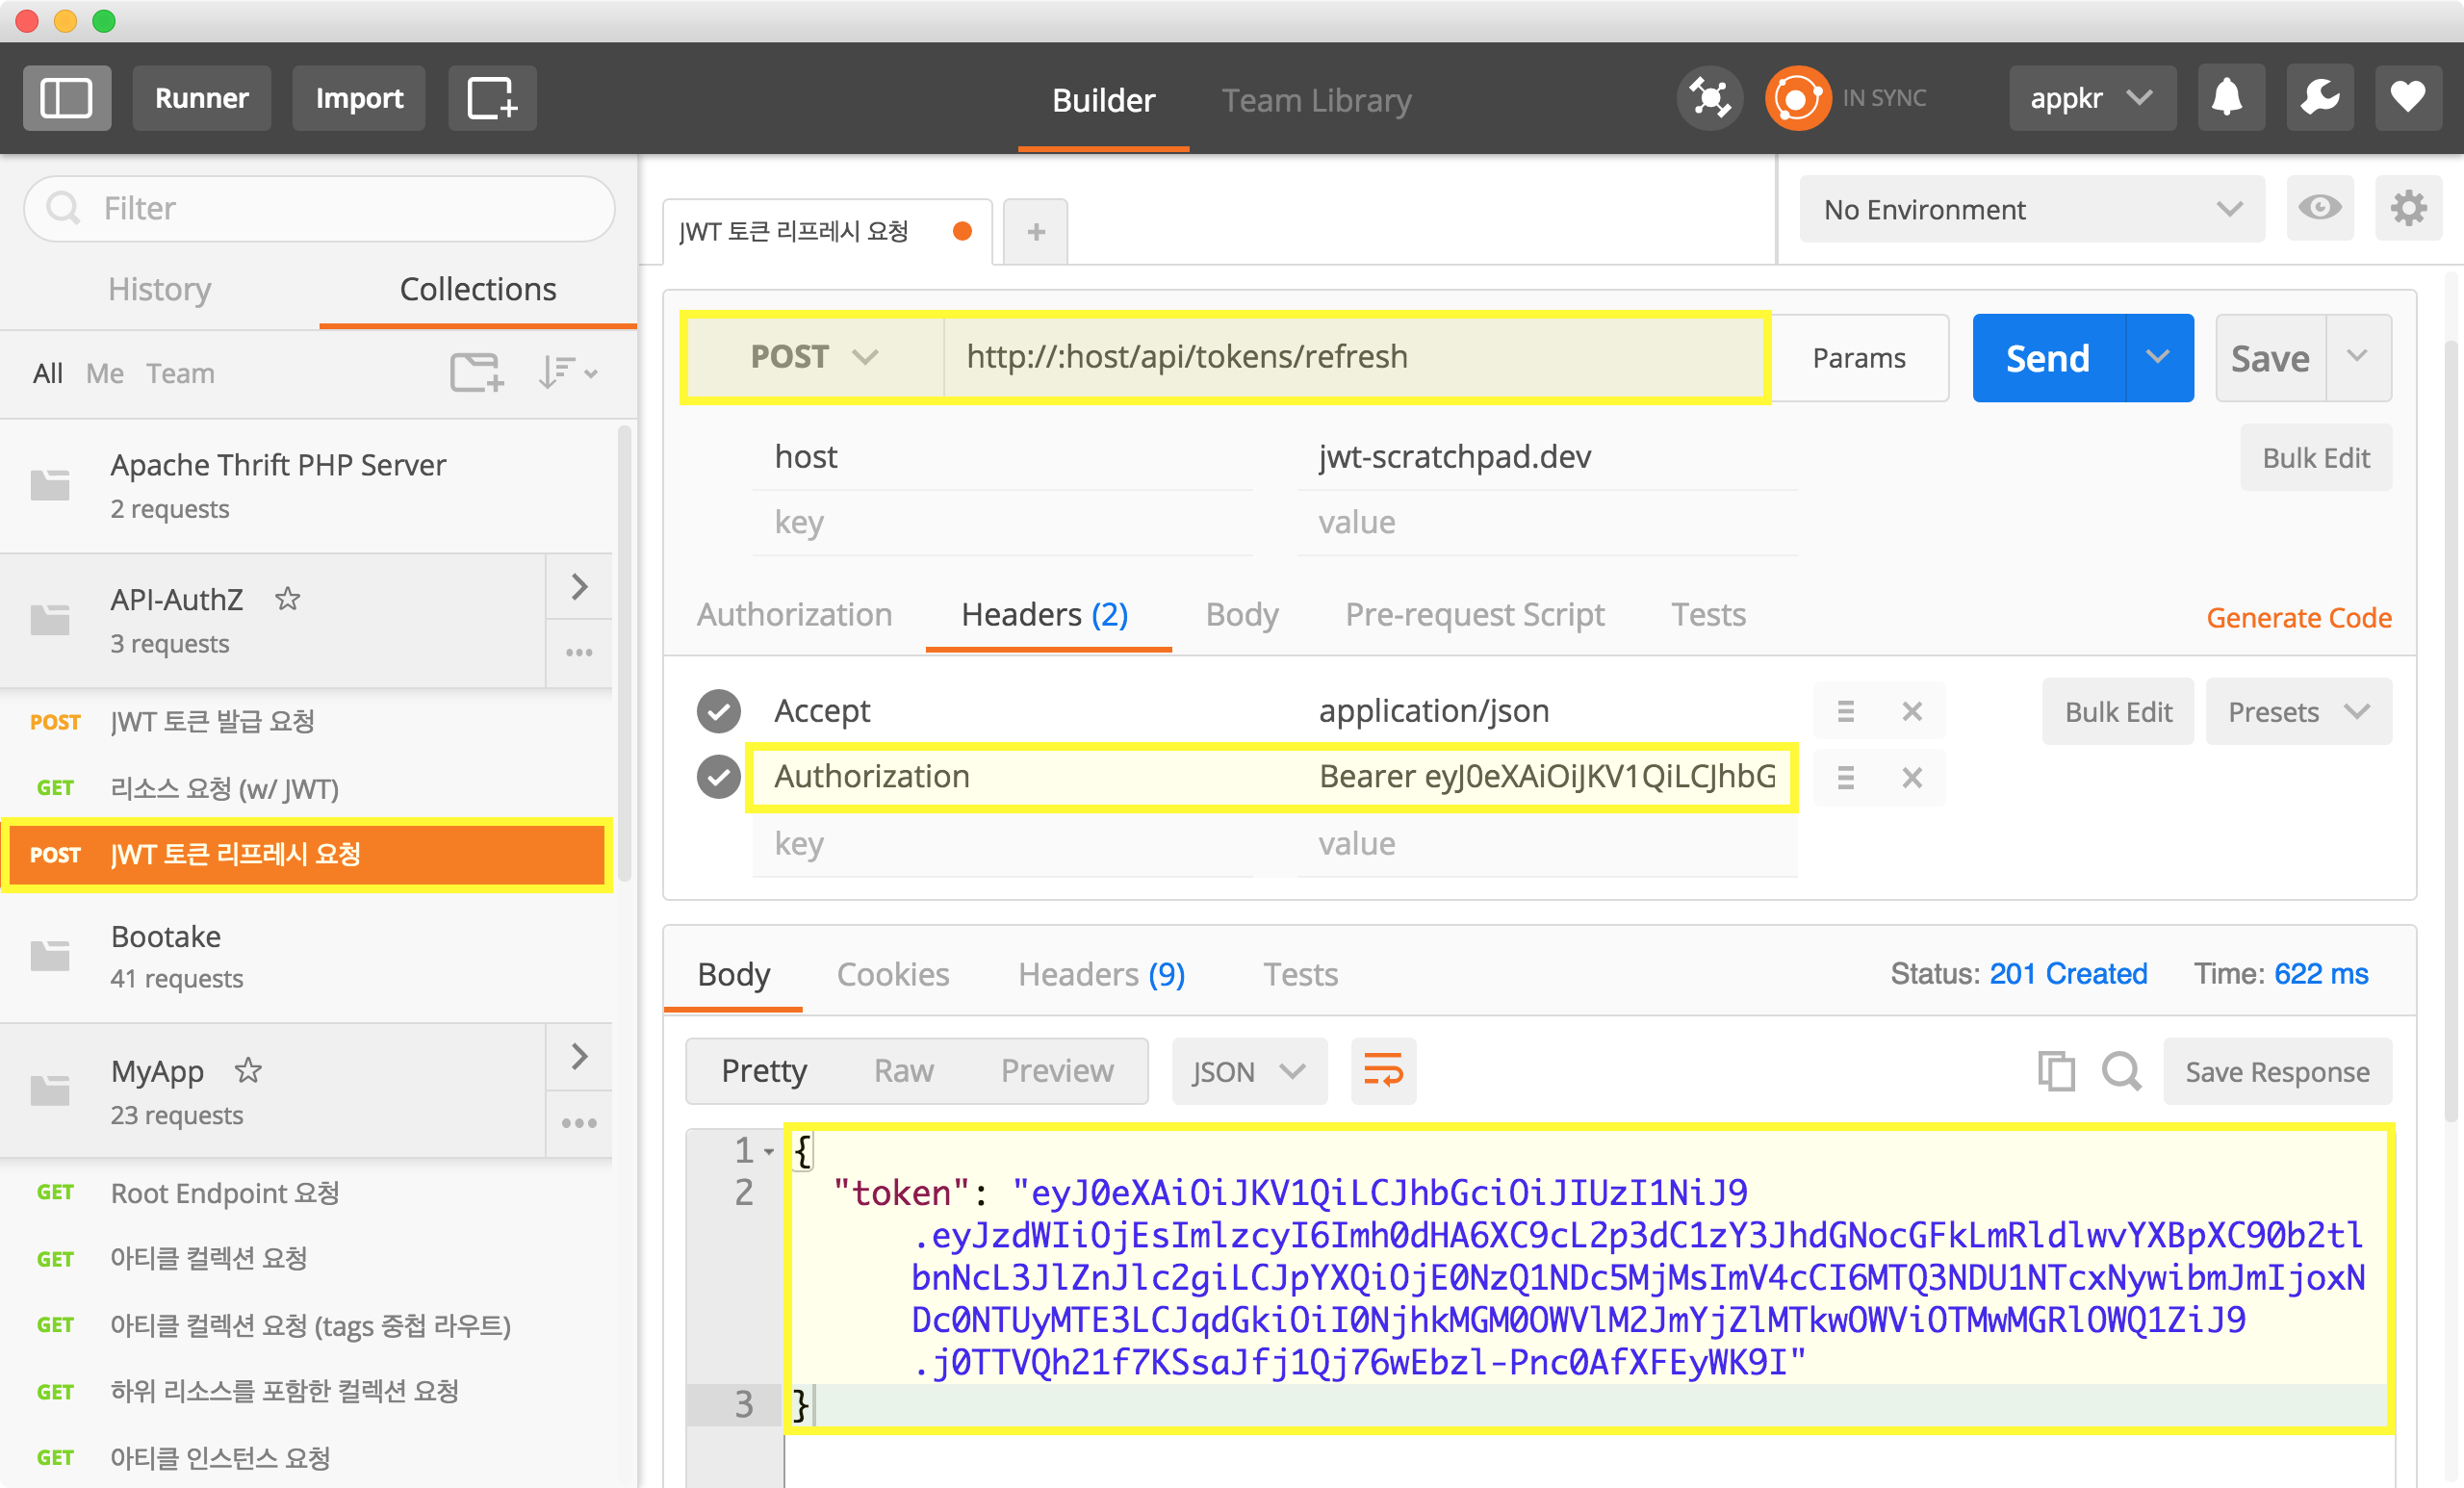This screenshot has width=2464, height=1488.
Task: Open notifications bell icon
Action: (x=2229, y=98)
